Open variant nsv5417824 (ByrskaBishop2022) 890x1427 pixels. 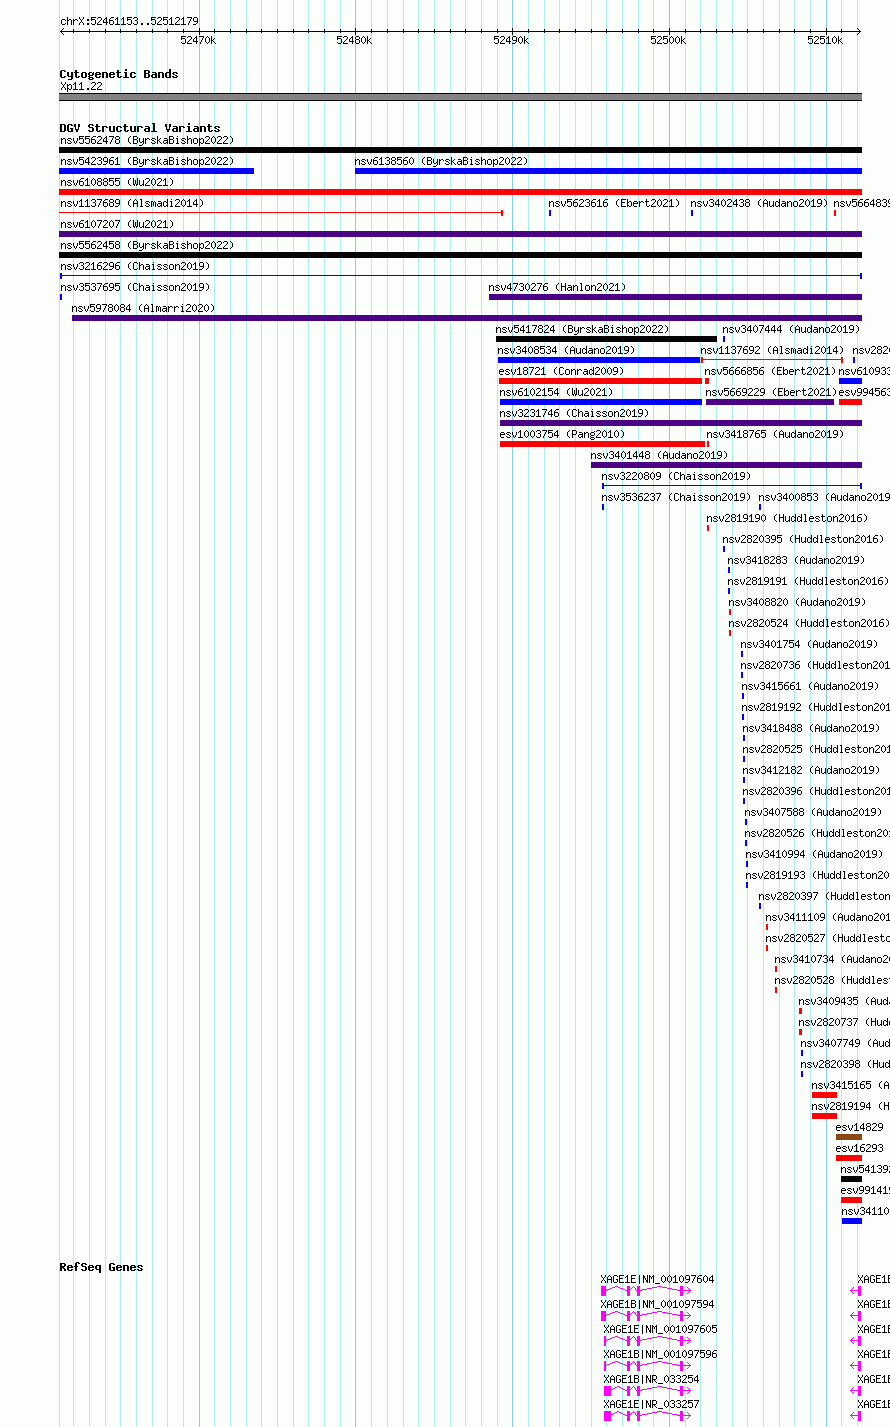point(582,329)
